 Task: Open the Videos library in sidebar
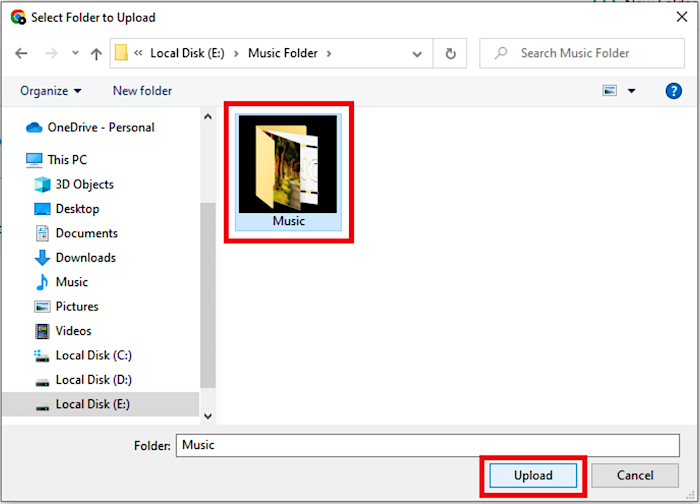[x=73, y=331]
